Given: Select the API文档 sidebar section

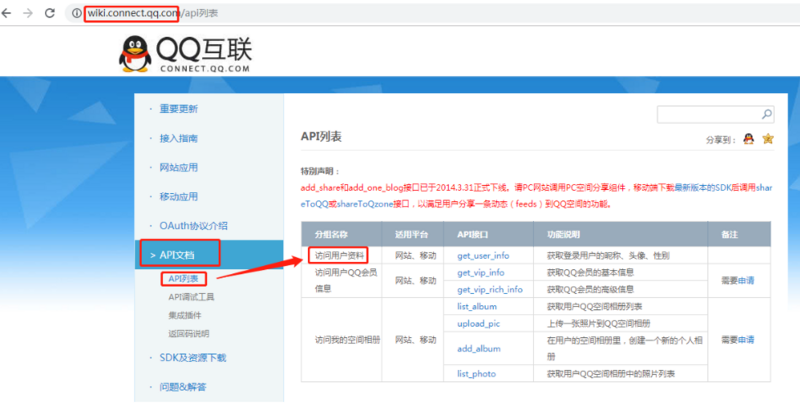Looking at the screenshot, I should [x=209, y=255].
